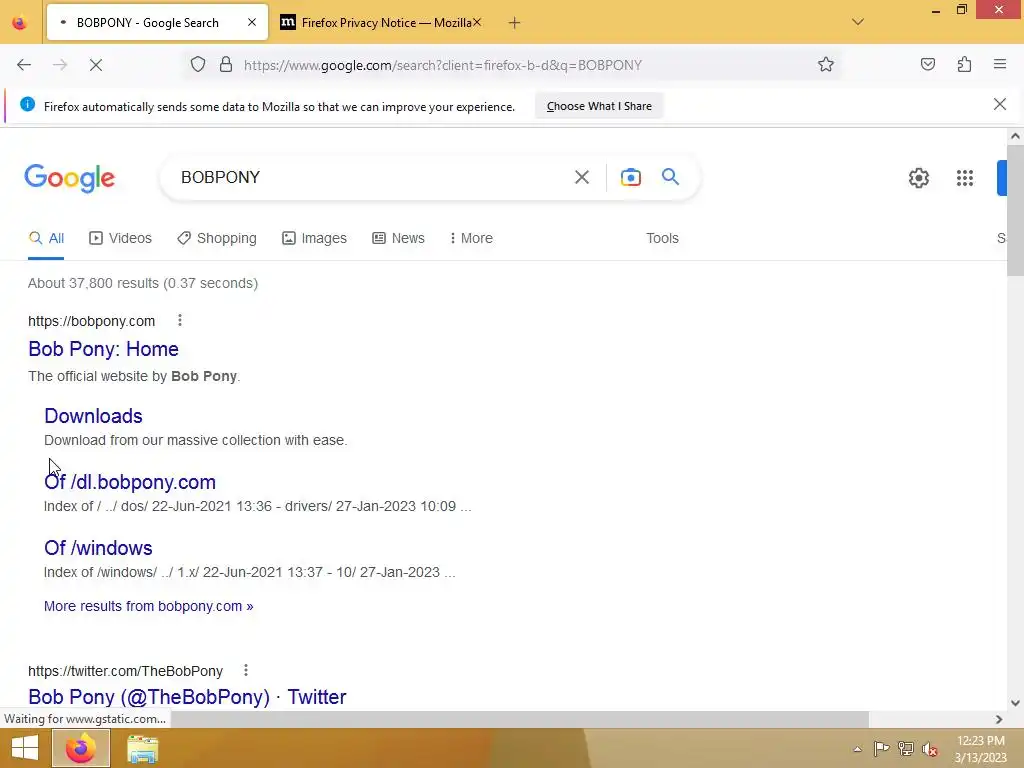
Task: Open the Of /windows sitelink
Action: point(98,548)
